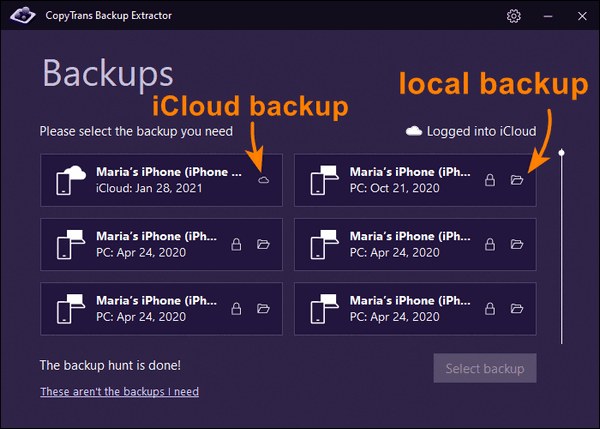
Task: Click the "Backups" page heading
Action: coord(108,73)
